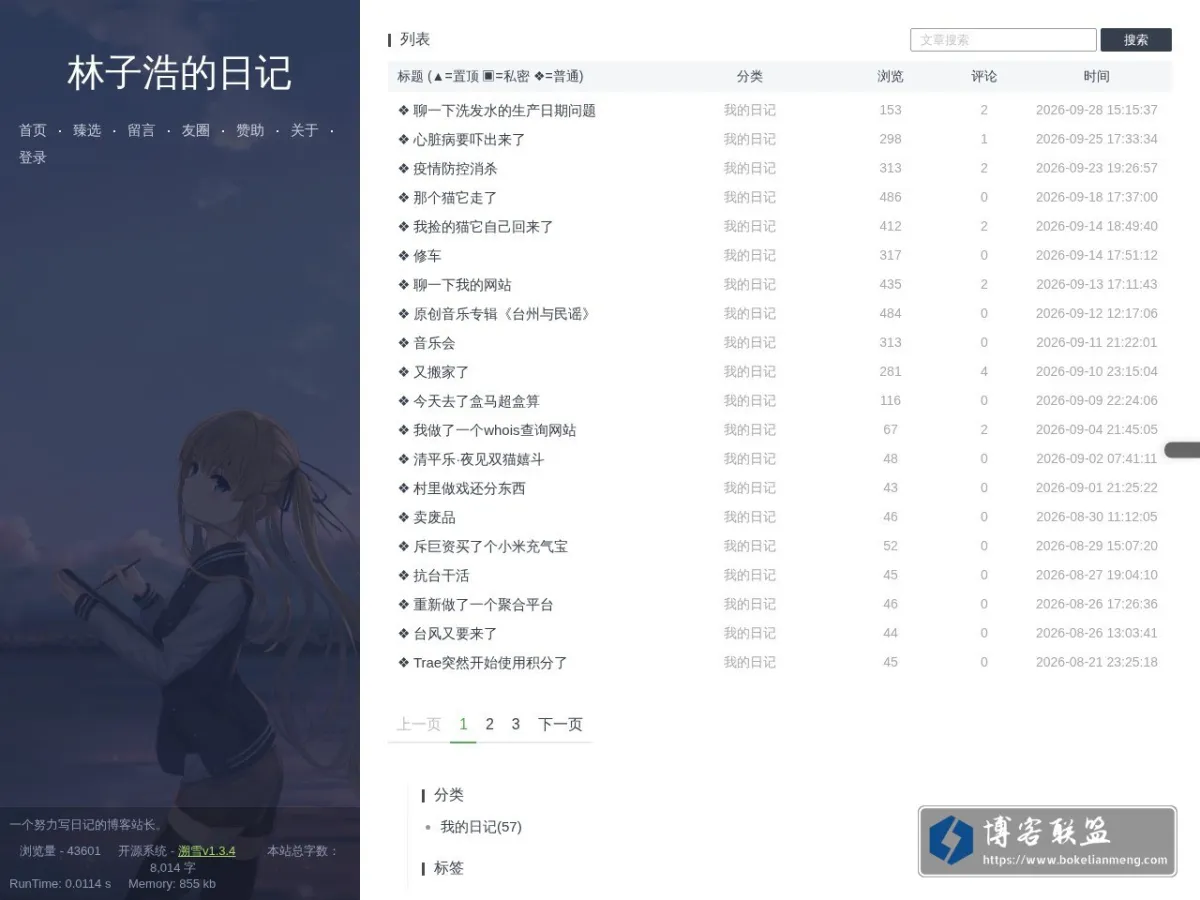Open post 音乐会

[x=434, y=342]
